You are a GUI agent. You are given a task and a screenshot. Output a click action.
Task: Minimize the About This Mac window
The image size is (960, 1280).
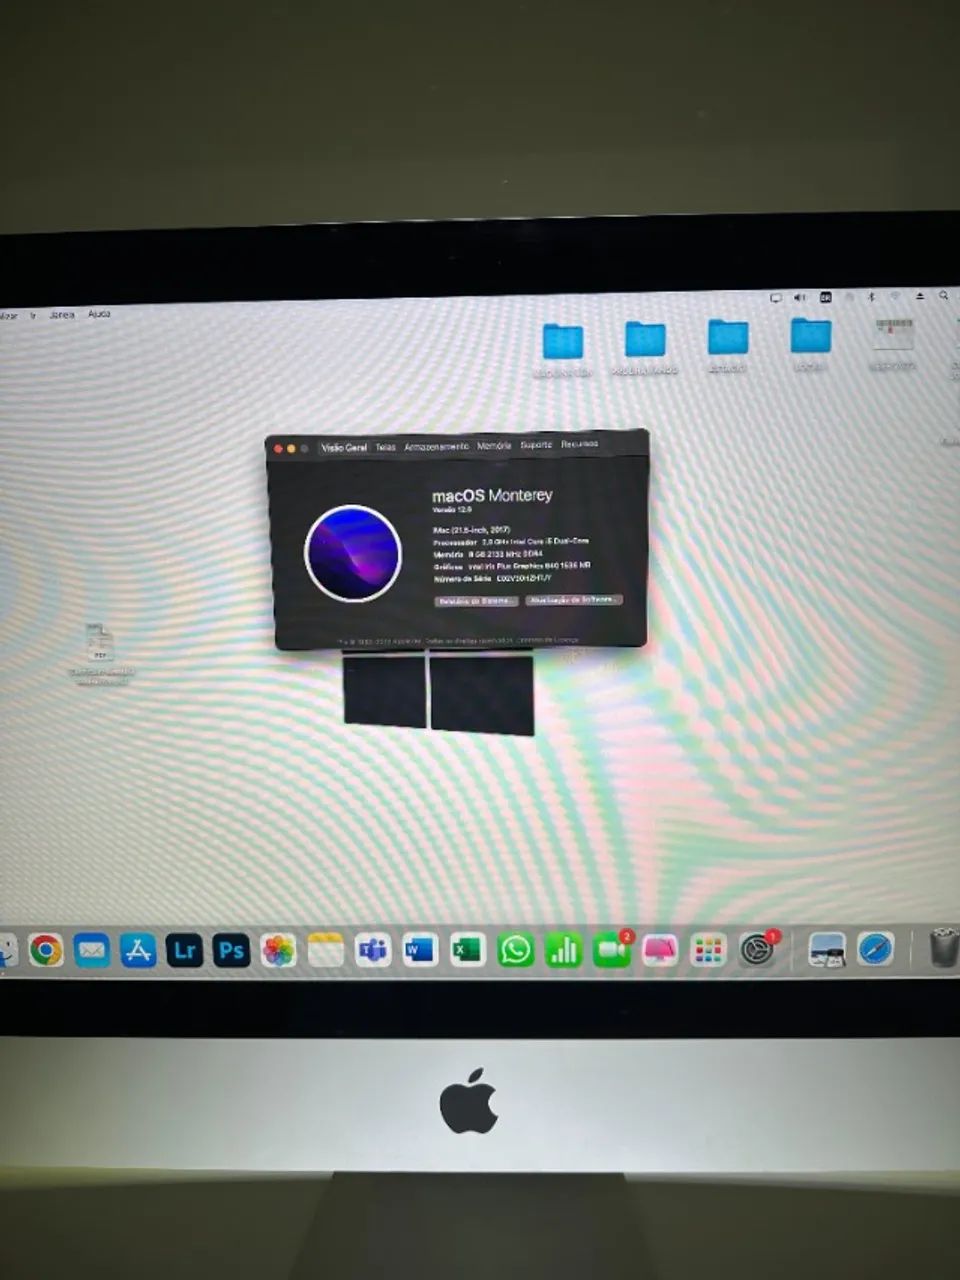pyautogui.click(x=291, y=449)
